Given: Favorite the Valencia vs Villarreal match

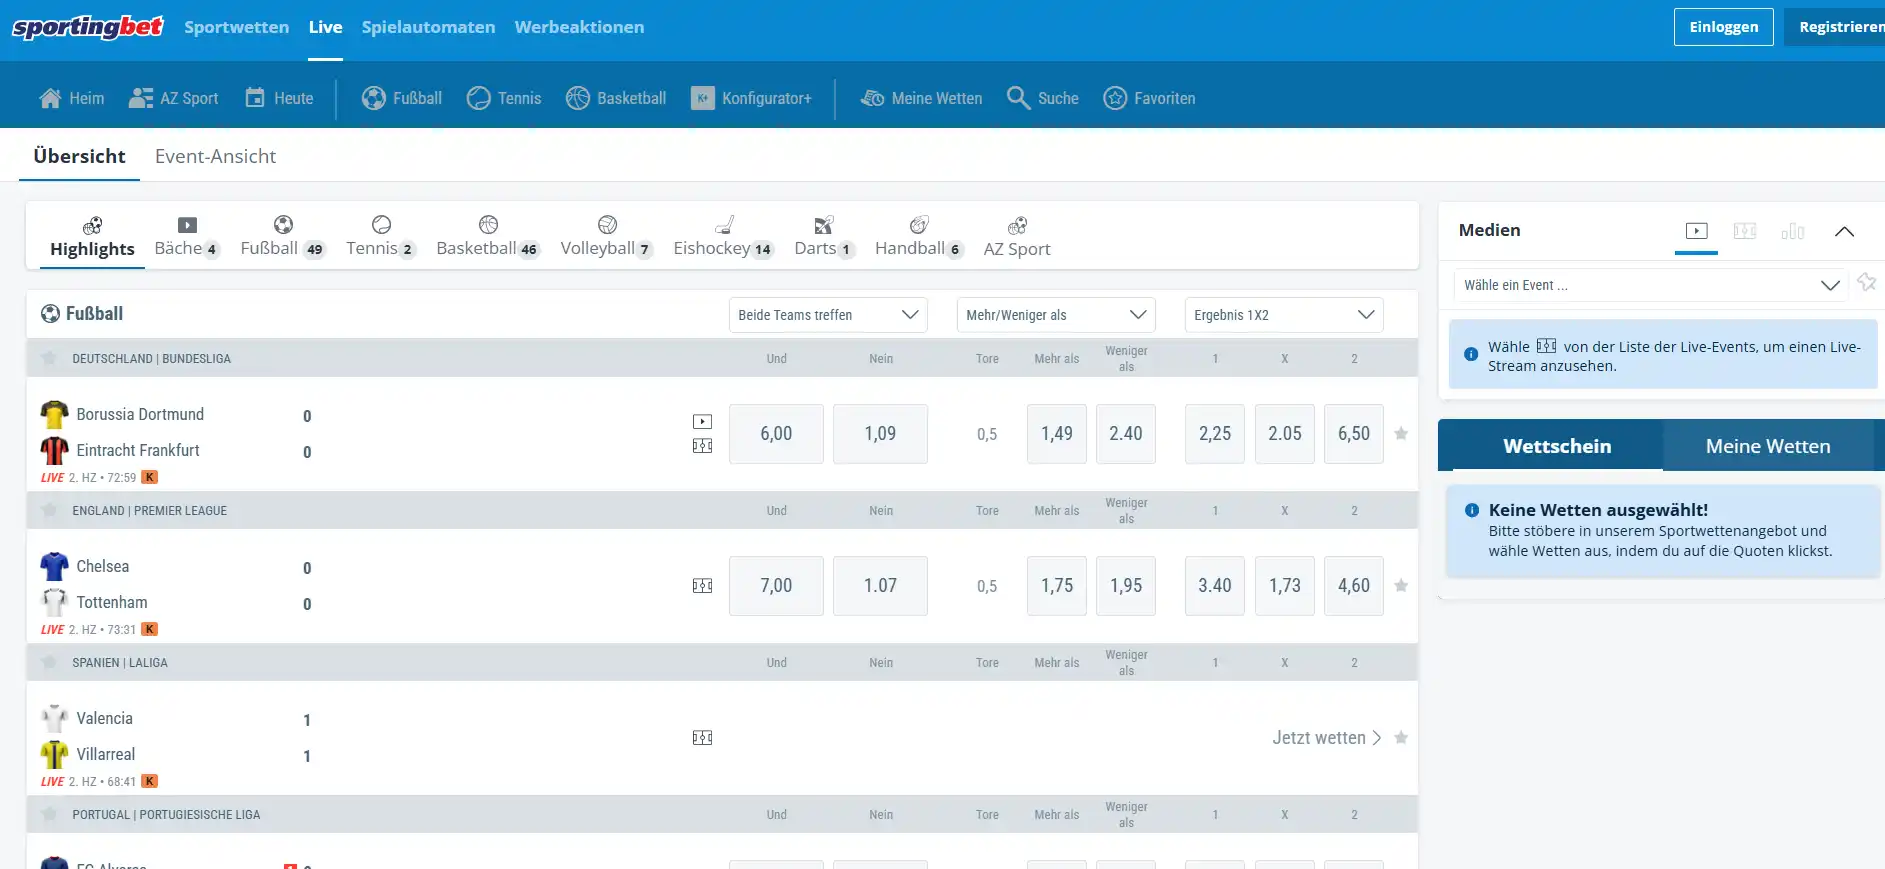Looking at the screenshot, I should point(1401,738).
